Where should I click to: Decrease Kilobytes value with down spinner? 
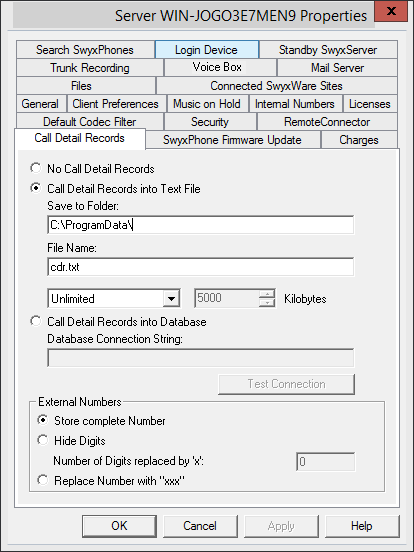[267, 303]
